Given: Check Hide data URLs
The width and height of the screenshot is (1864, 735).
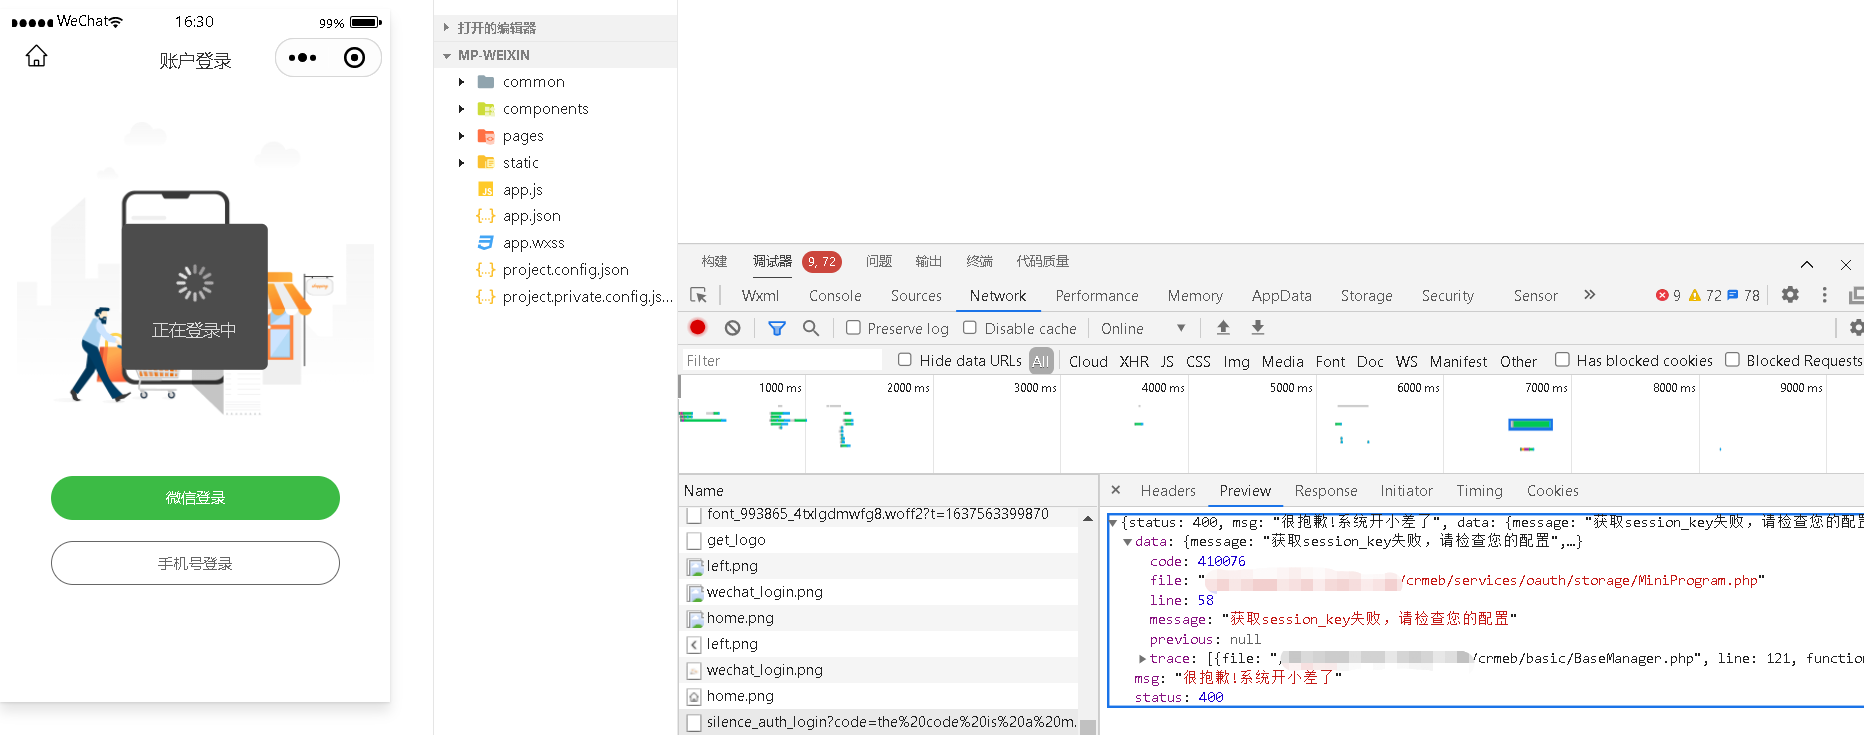Looking at the screenshot, I should 905,360.
